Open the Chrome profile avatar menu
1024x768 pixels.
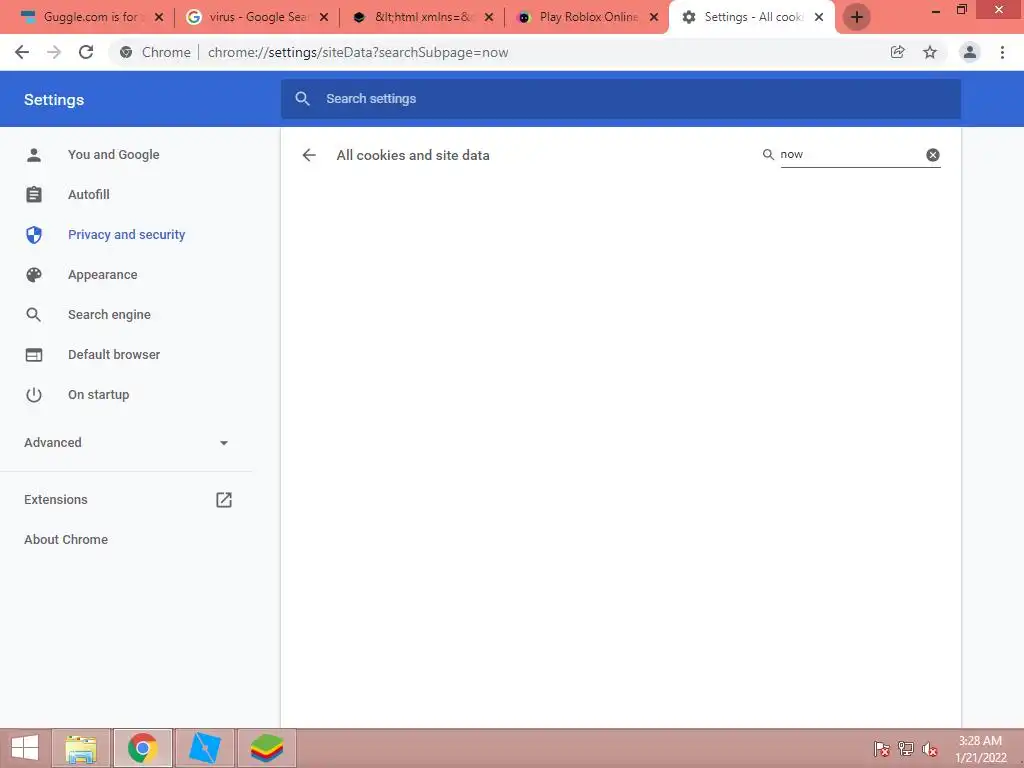click(970, 52)
